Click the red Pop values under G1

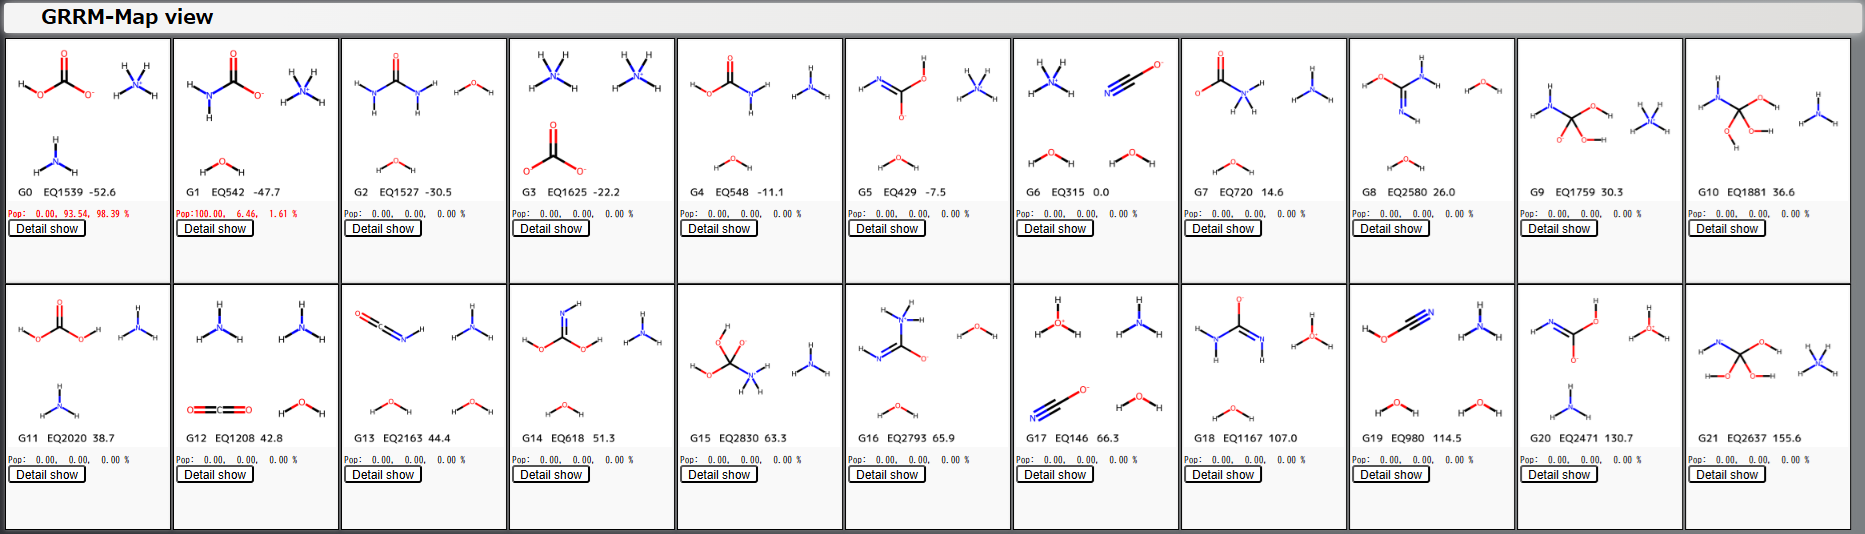(237, 214)
